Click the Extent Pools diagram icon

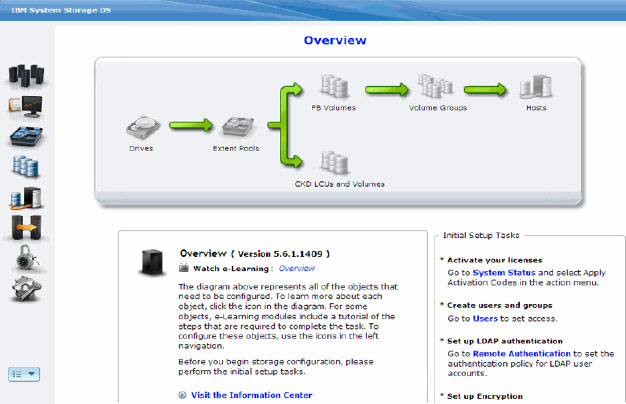pyautogui.click(x=238, y=127)
